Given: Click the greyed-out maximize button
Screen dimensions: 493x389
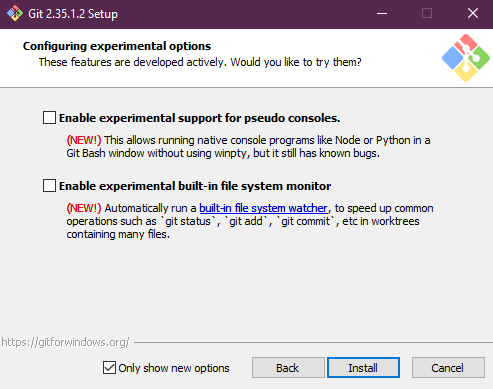Looking at the screenshot, I should (427, 14).
